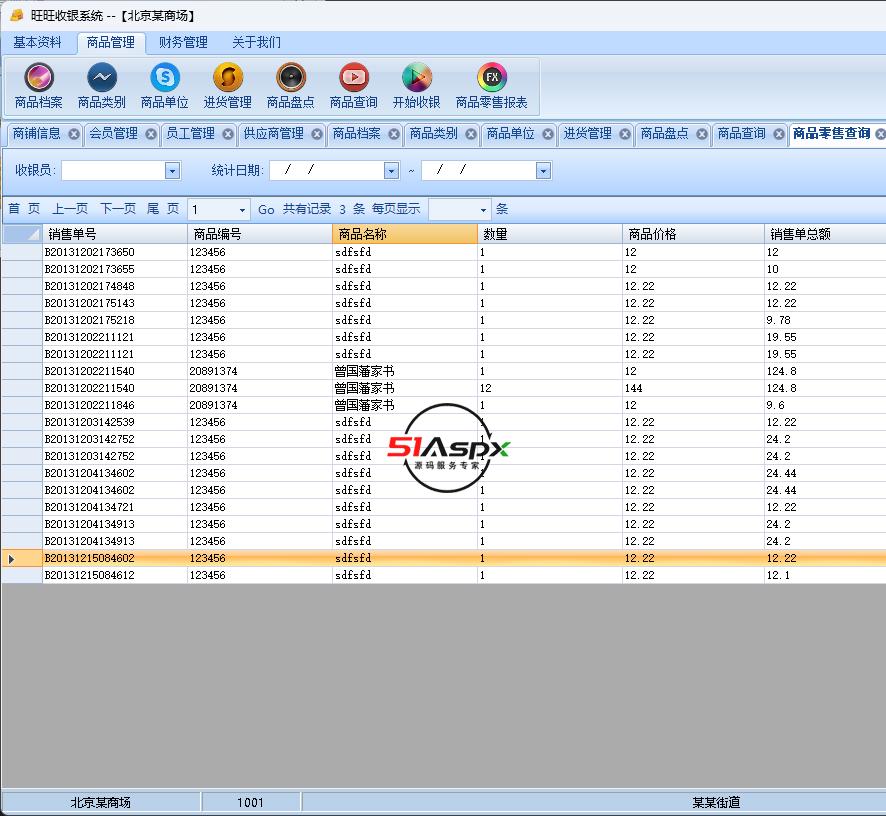
Task: Select the 商品零售查询 document tab
Action: point(831,134)
